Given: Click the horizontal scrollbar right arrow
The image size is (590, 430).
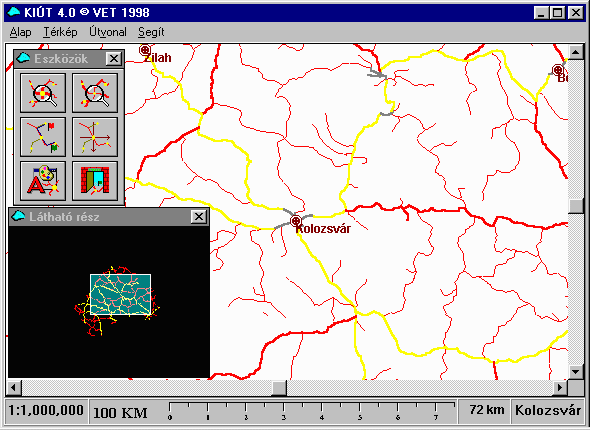Looking at the screenshot, I should (560, 387).
